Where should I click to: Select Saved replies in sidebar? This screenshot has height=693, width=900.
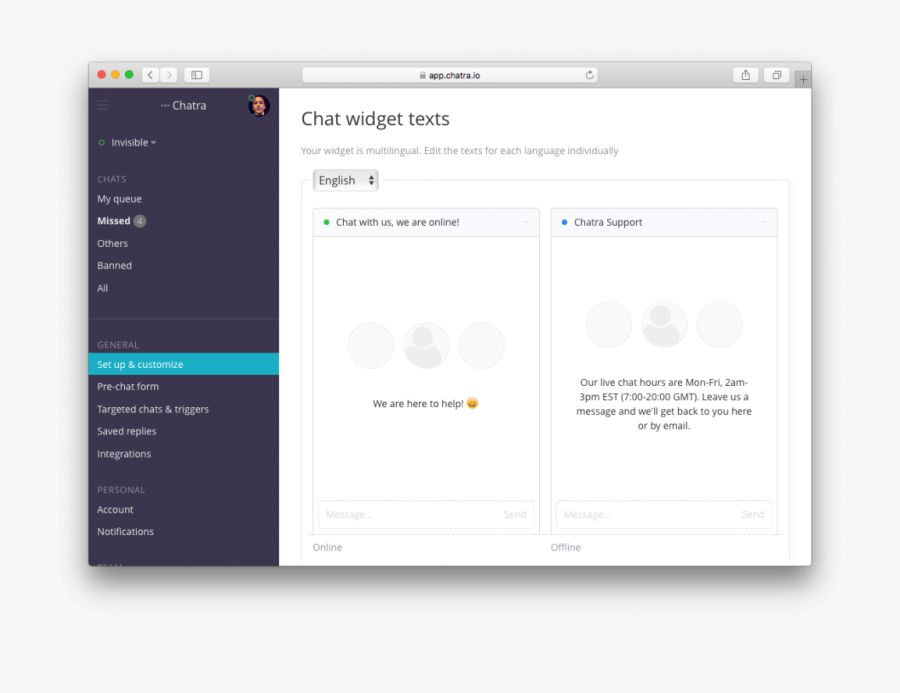pos(127,432)
